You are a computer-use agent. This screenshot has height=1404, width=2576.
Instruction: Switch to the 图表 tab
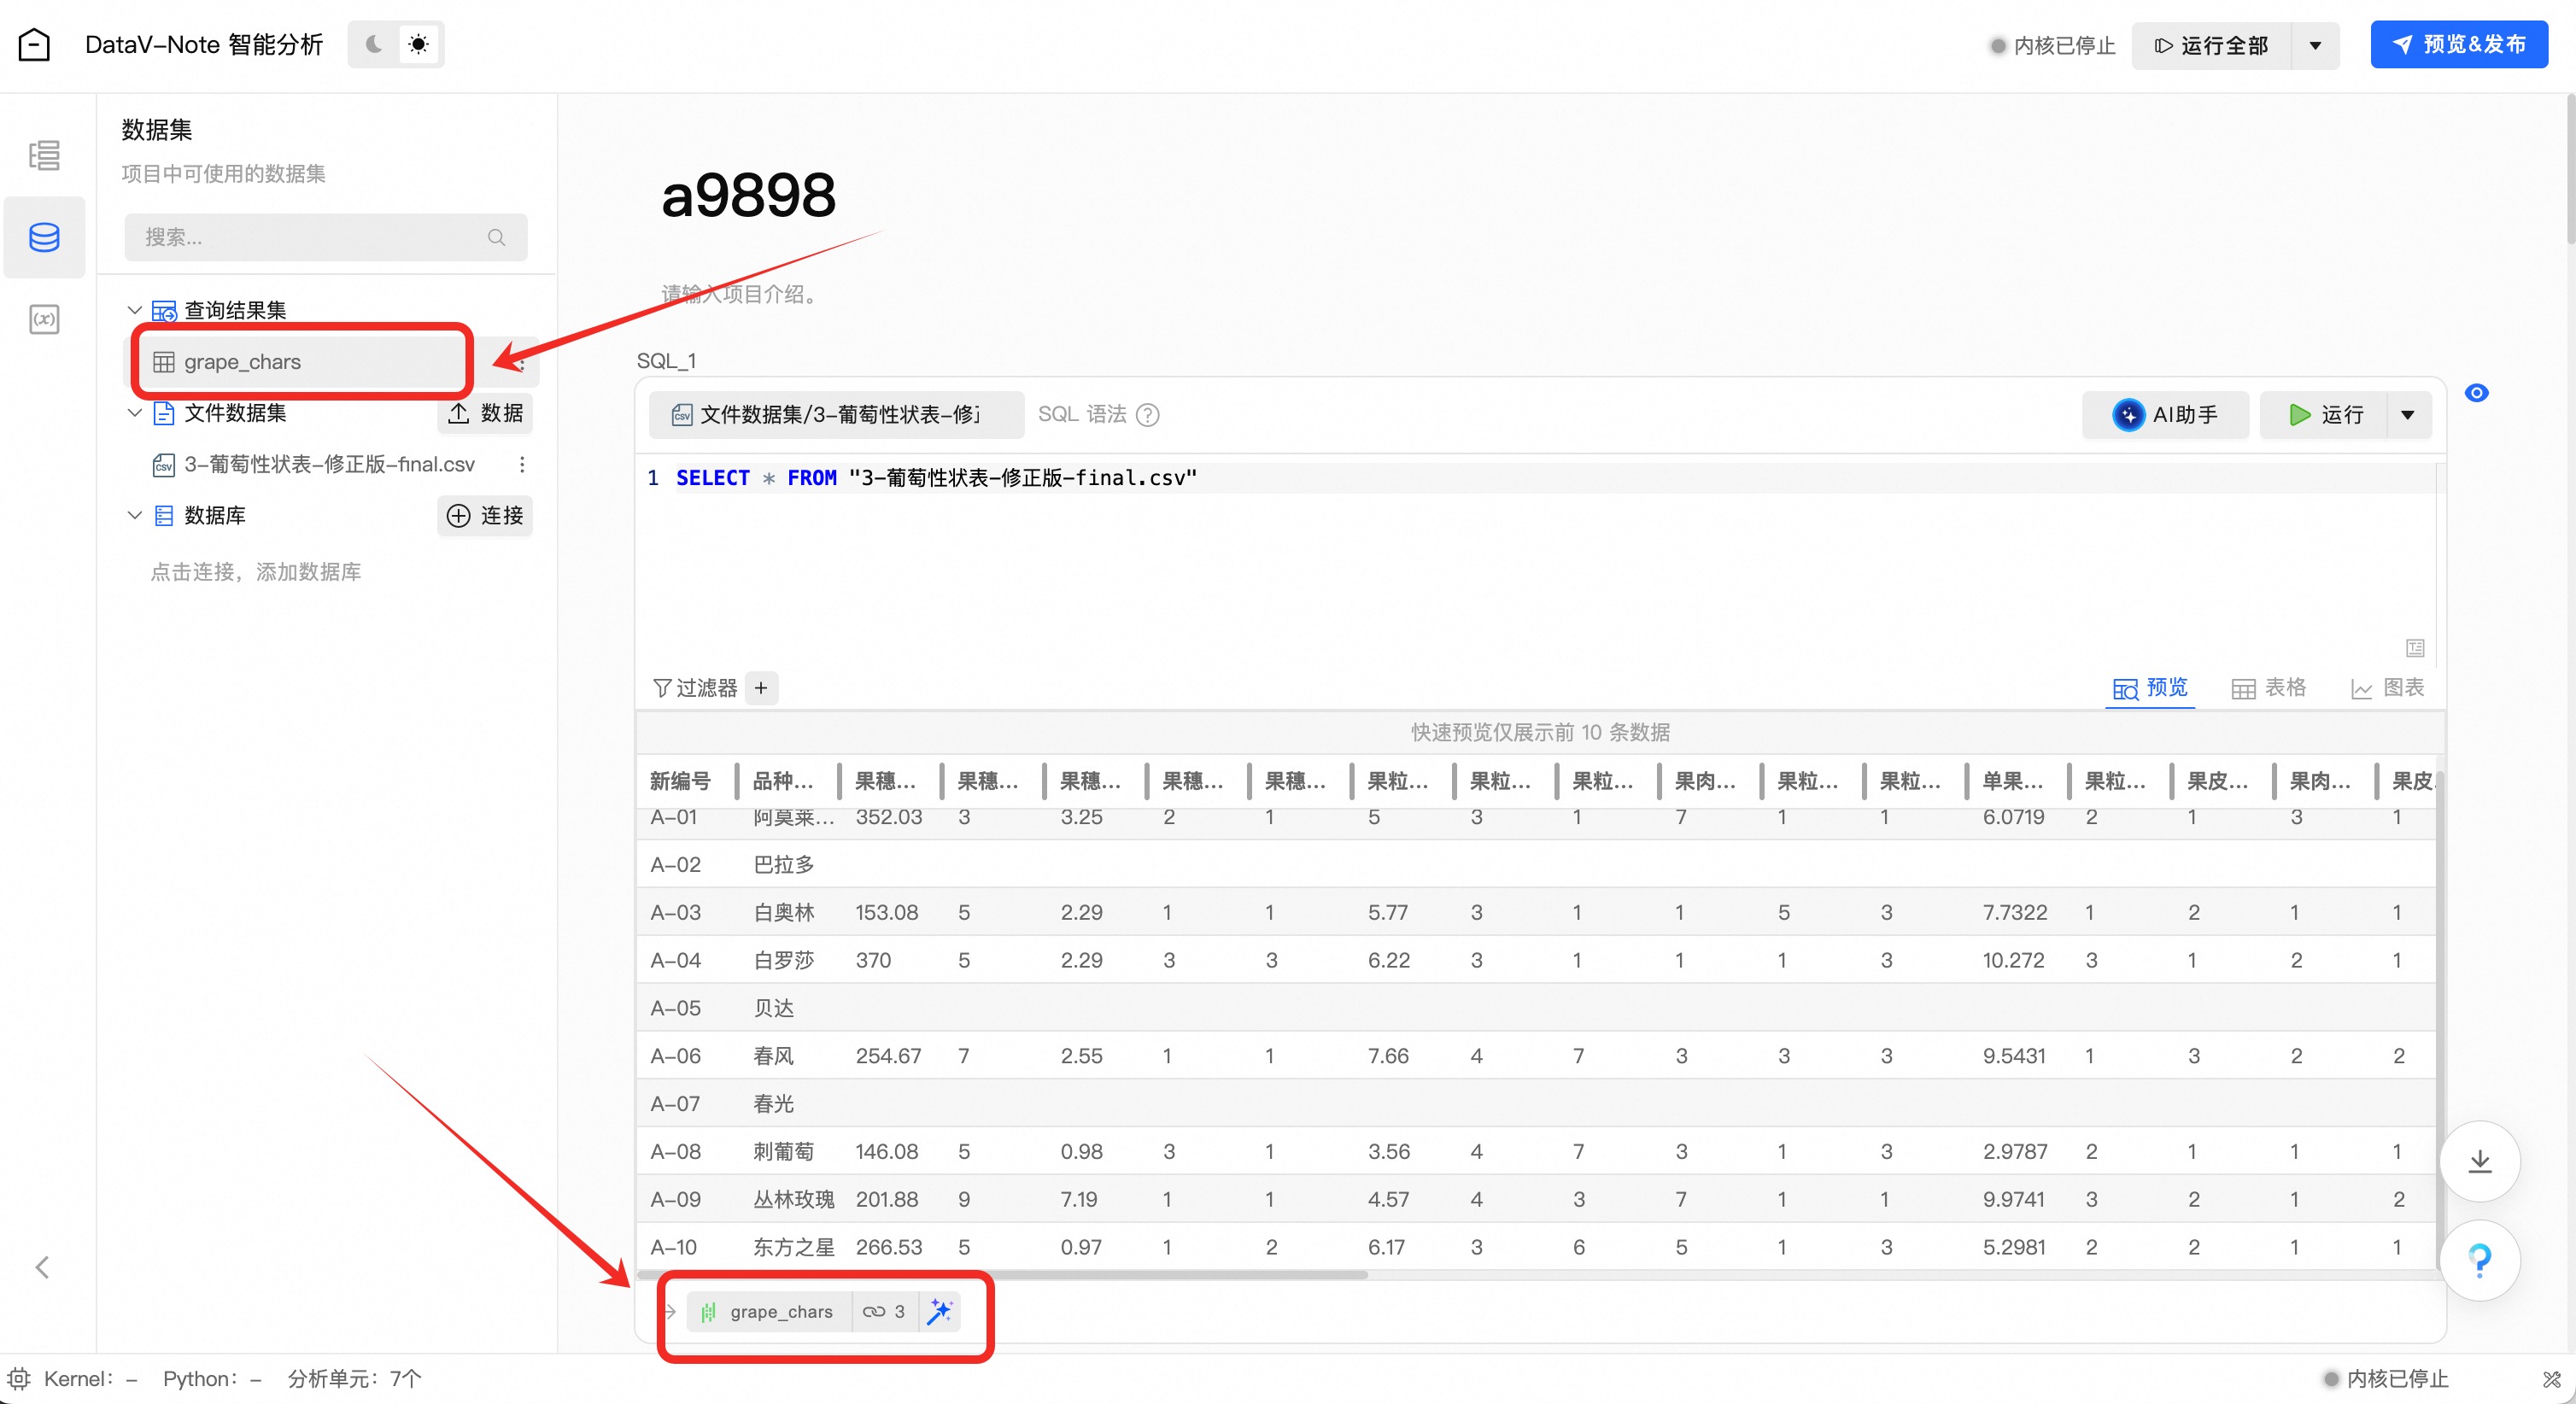pos(2387,688)
